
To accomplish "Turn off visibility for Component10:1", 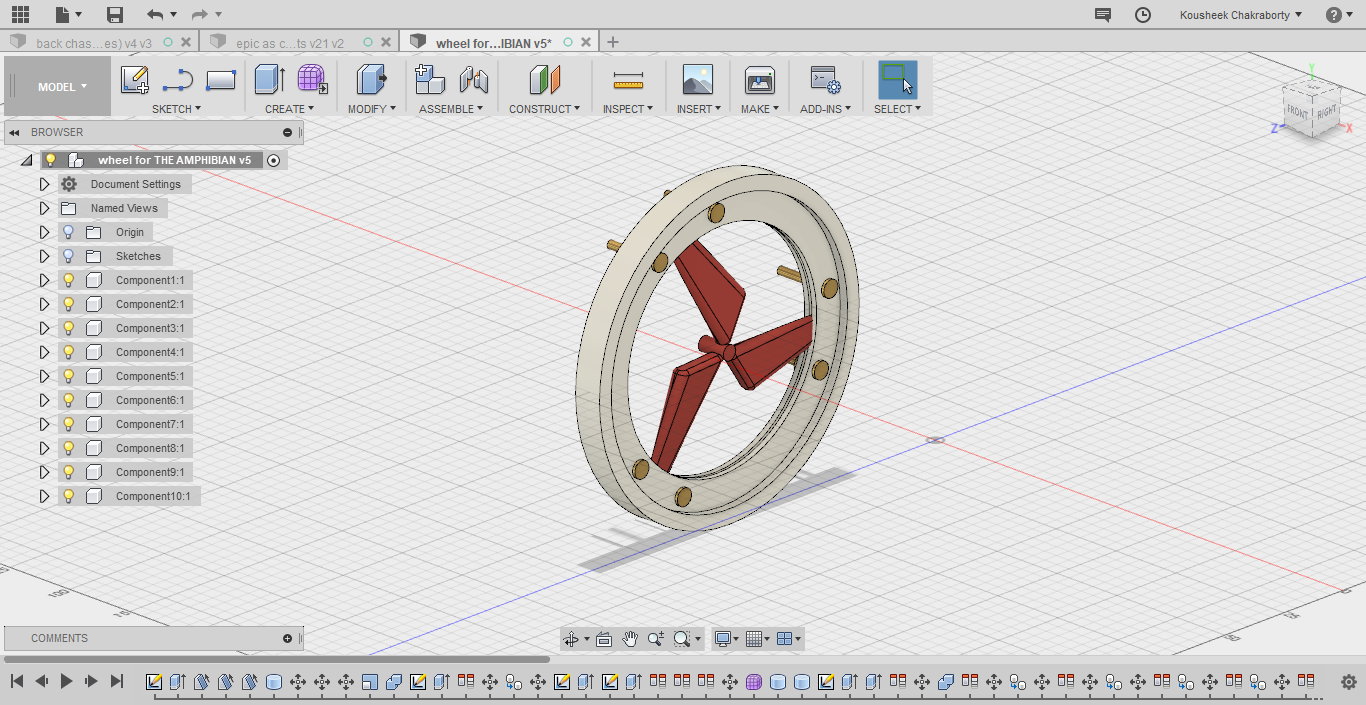I will point(66,495).
